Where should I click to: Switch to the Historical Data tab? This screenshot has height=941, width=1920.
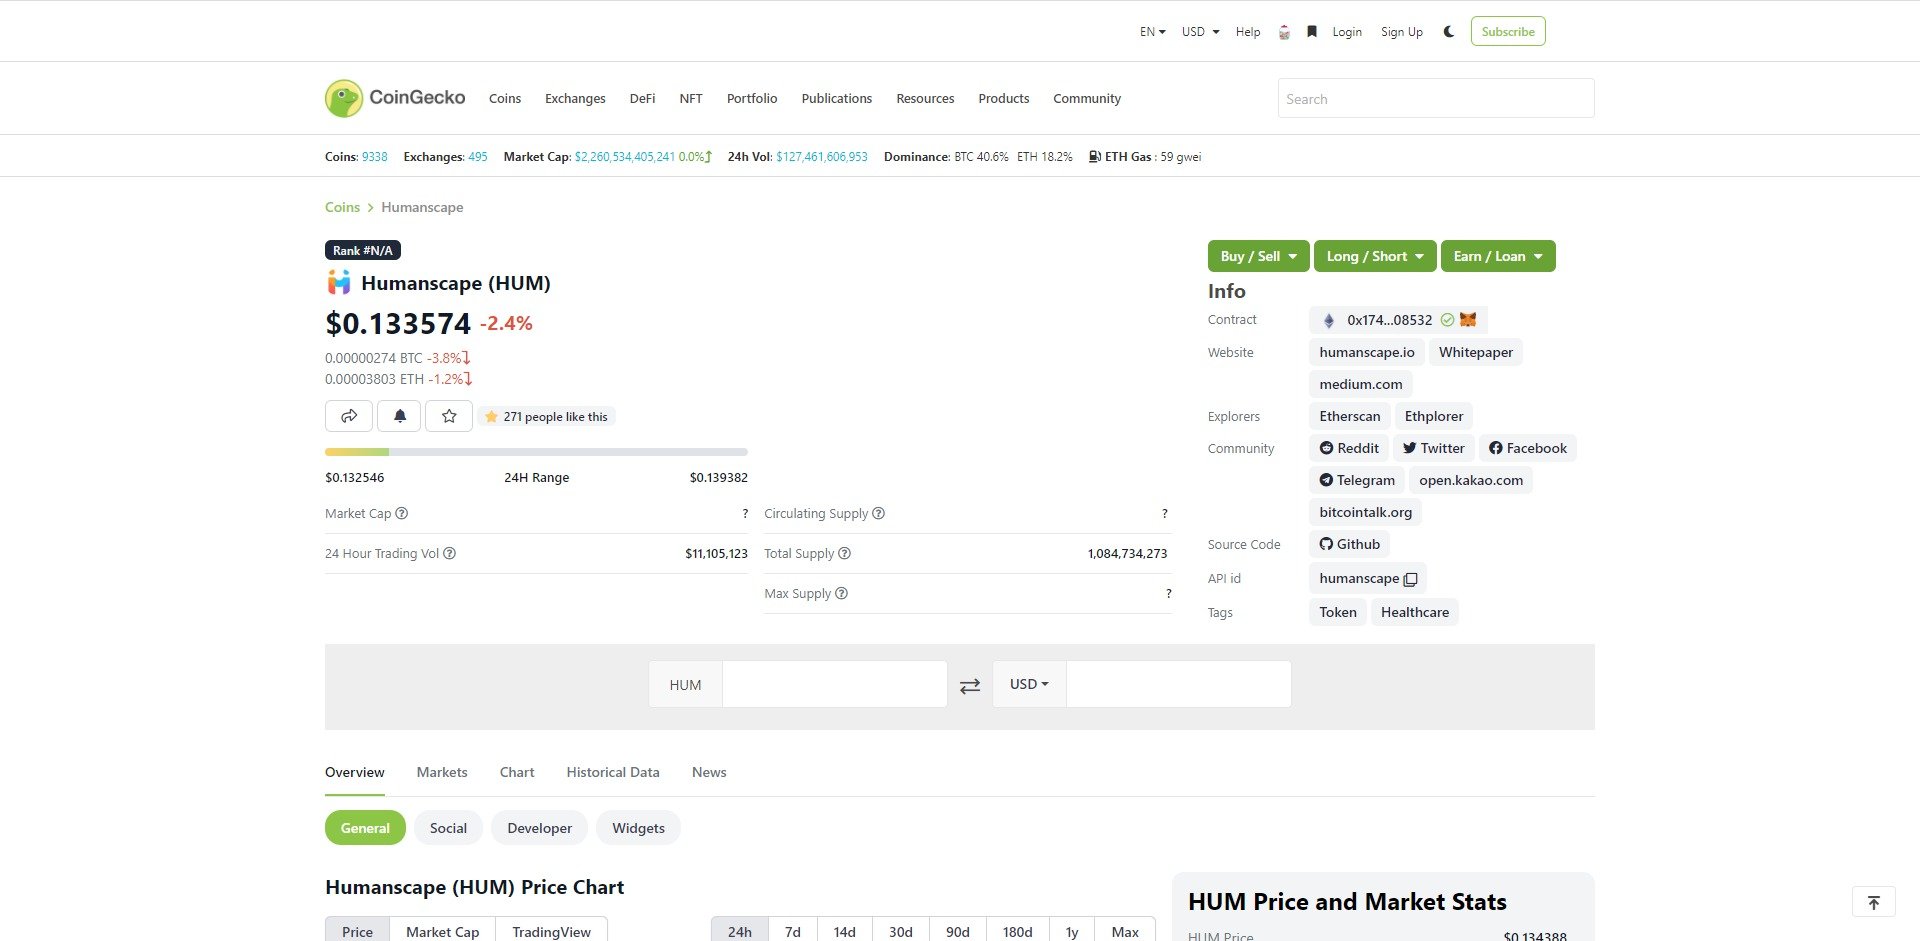tap(612, 771)
